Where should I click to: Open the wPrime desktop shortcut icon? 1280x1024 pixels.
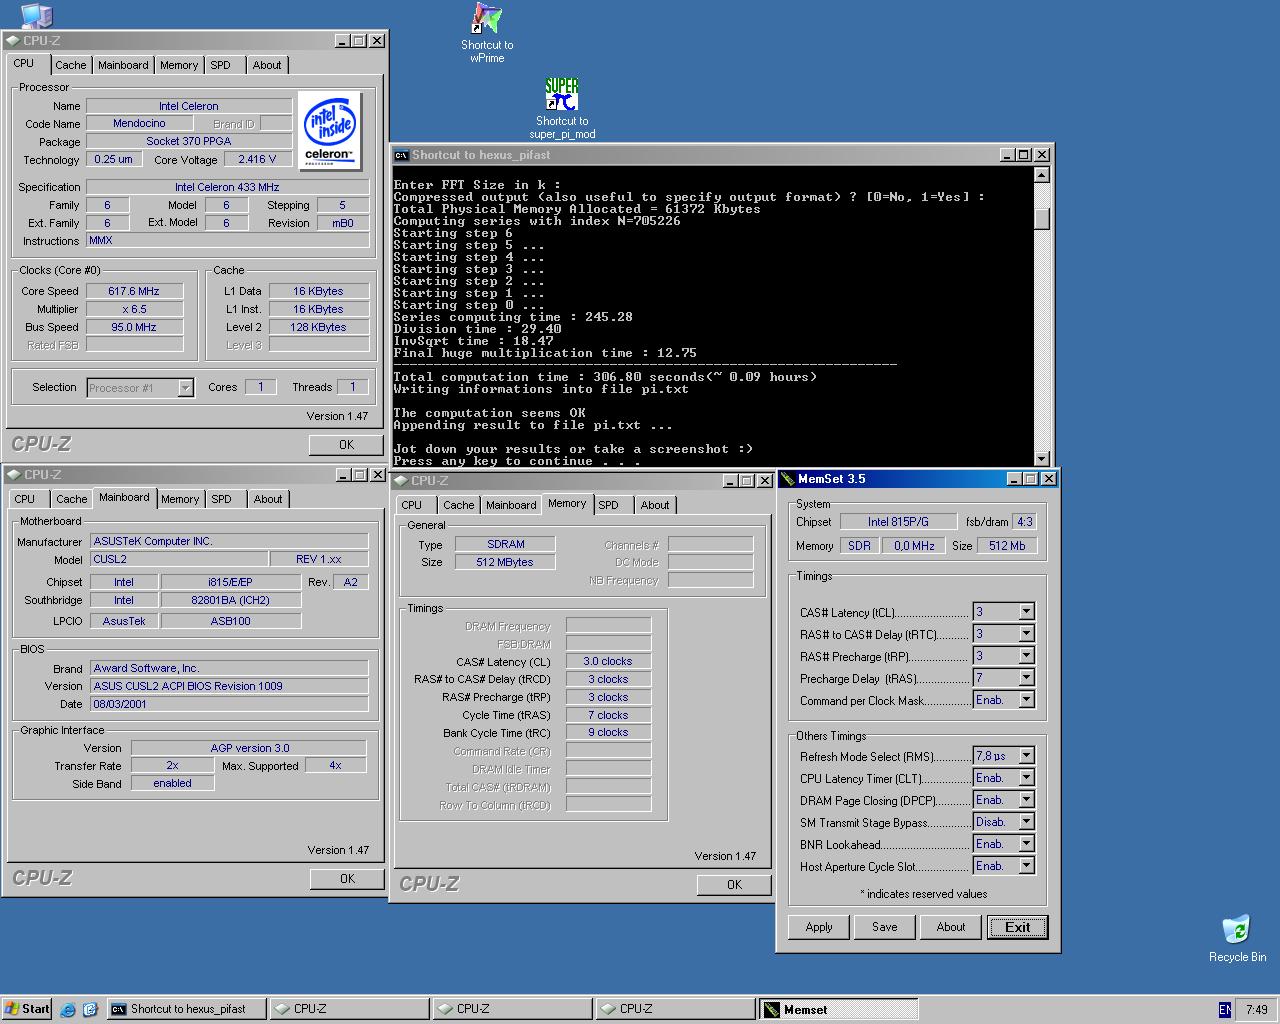pyautogui.click(x=487, y=20)
